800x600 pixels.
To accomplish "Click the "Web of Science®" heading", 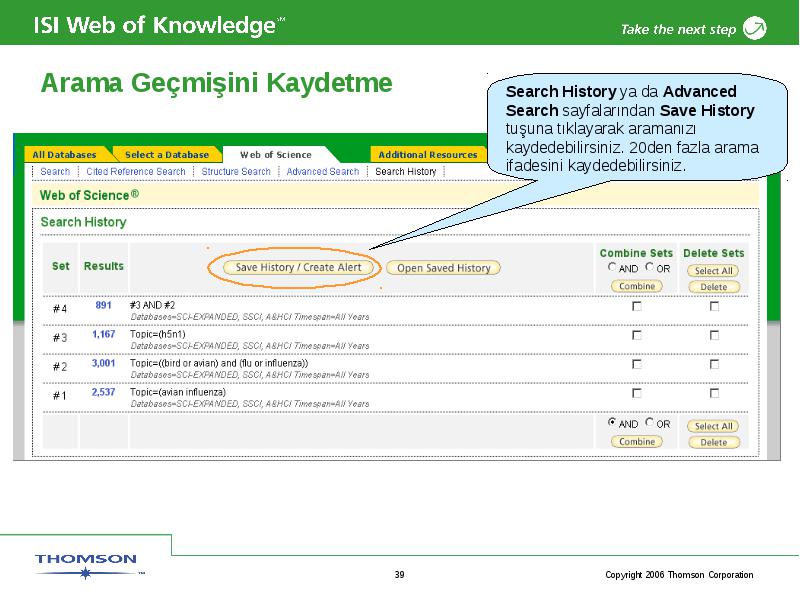I will pos(89,195).
